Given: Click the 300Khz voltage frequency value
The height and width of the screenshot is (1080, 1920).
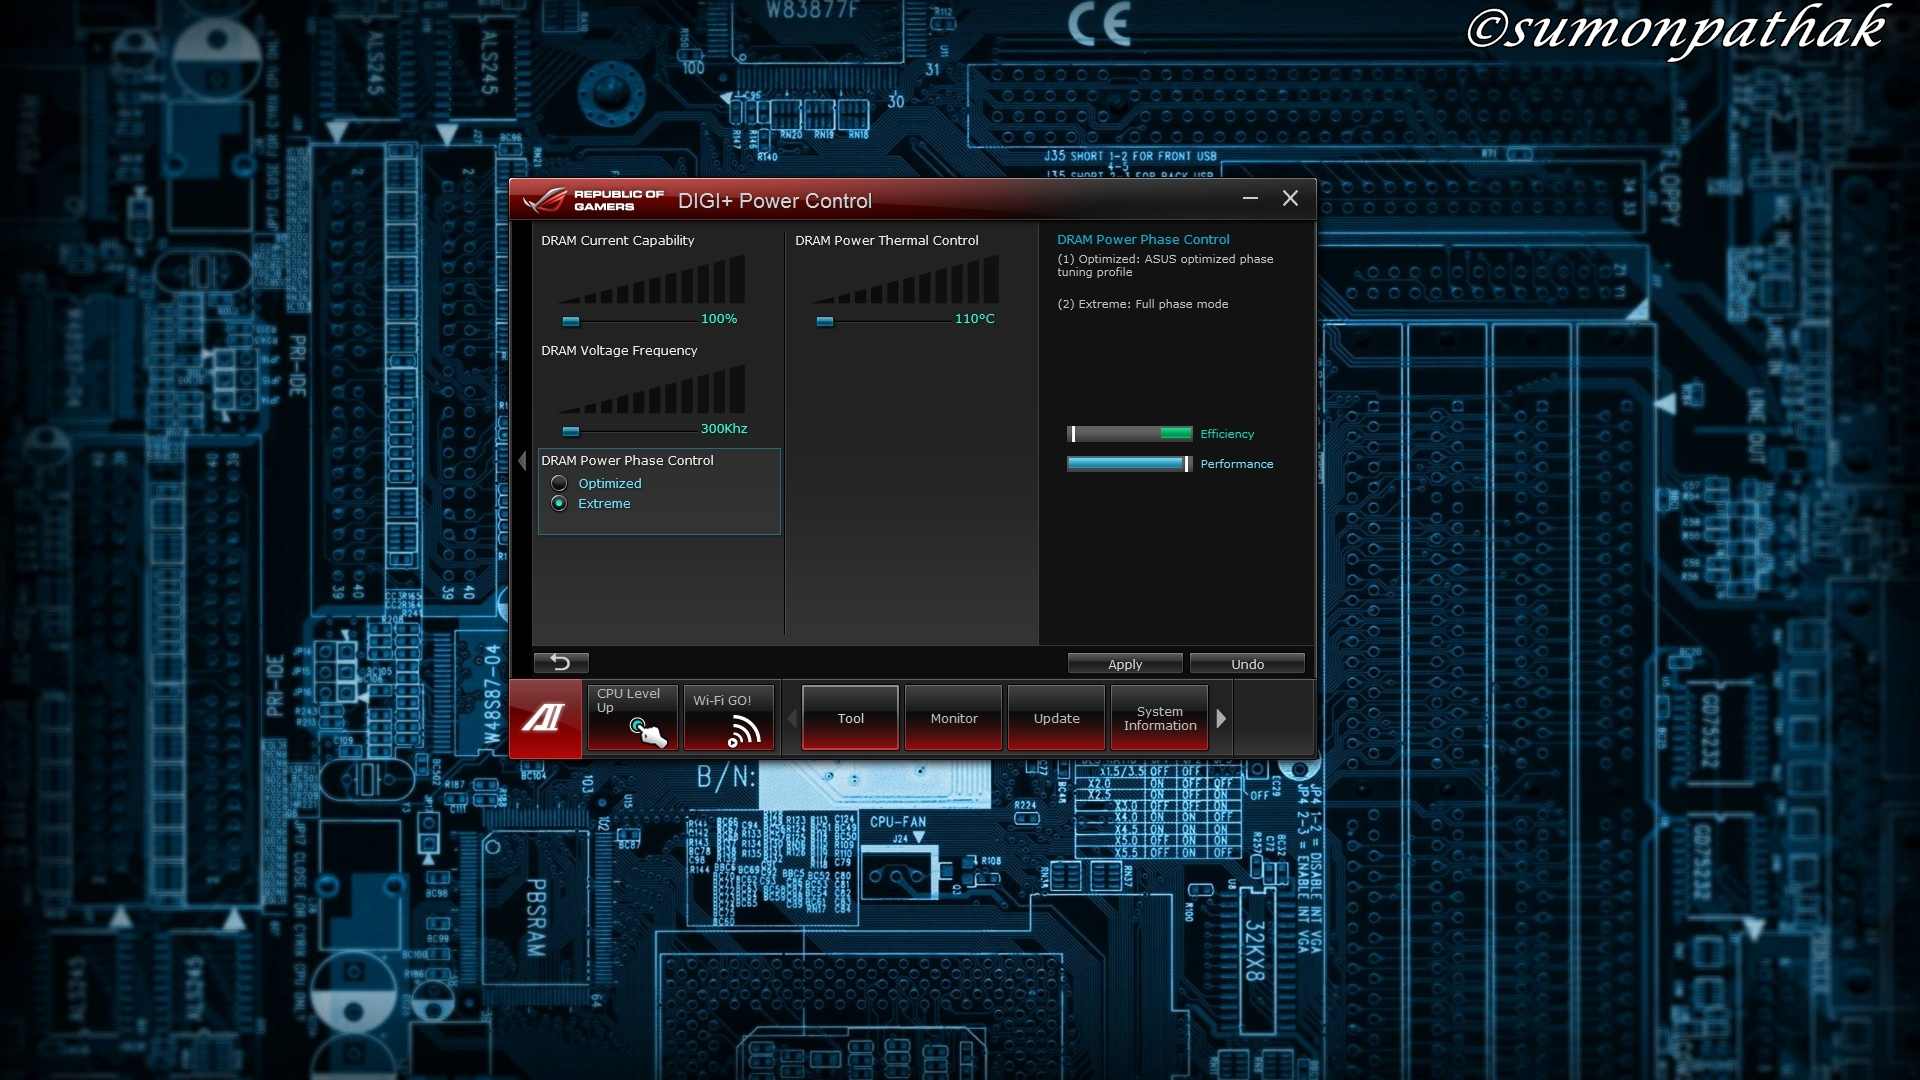Looking at the screenshot, I should tap(724, 429).
